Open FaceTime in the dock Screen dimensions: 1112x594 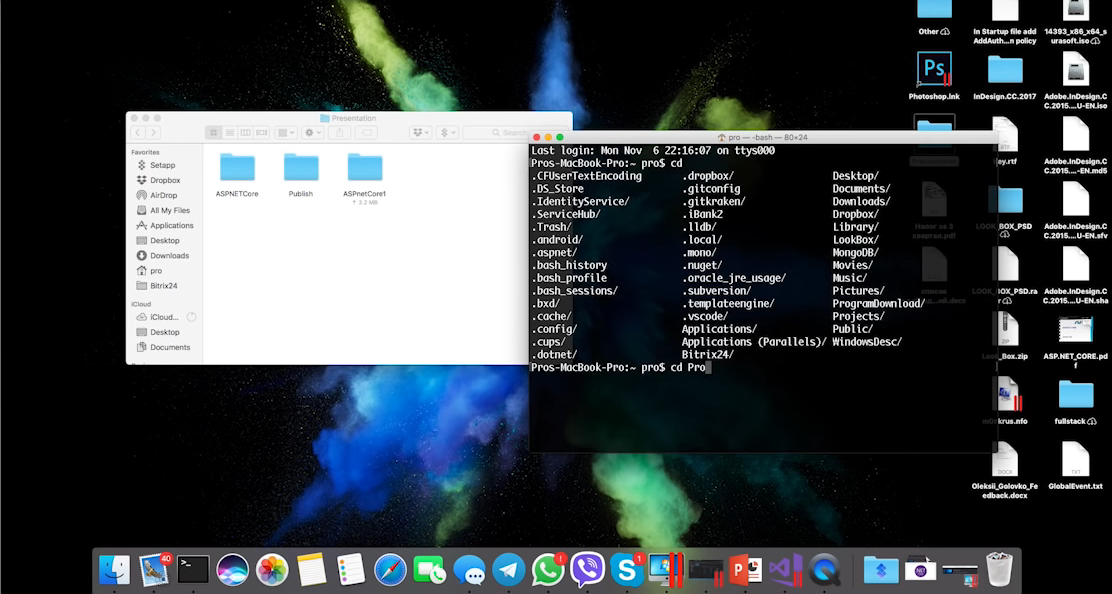[x=430, y=569]
